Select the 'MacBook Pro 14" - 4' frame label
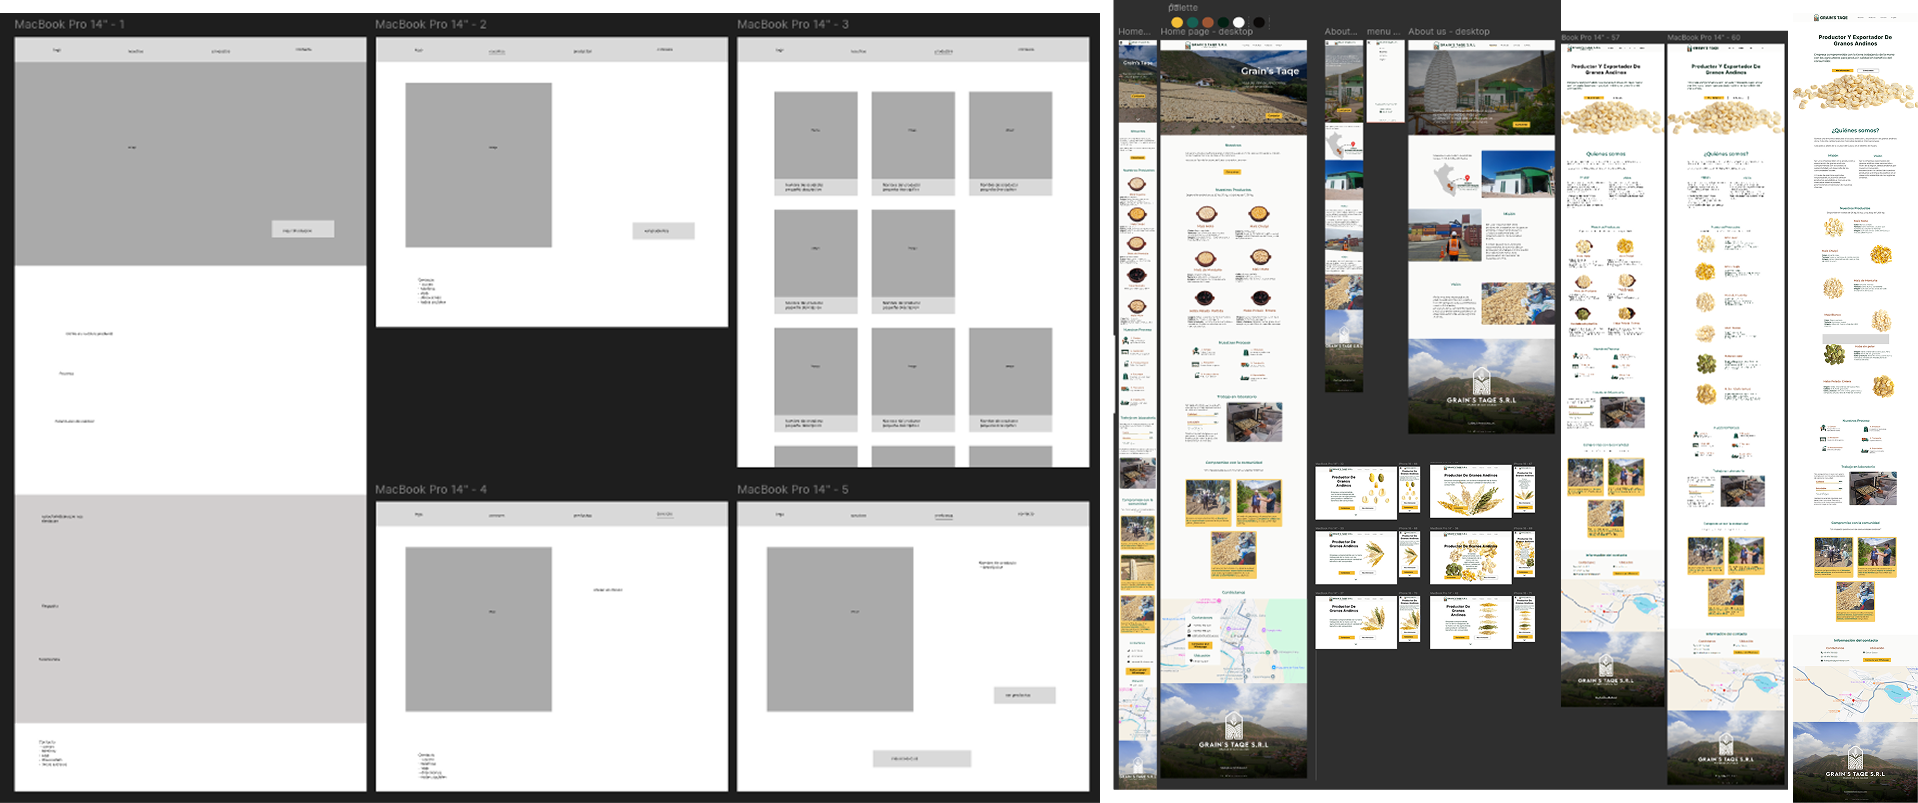 click(431, 489)
